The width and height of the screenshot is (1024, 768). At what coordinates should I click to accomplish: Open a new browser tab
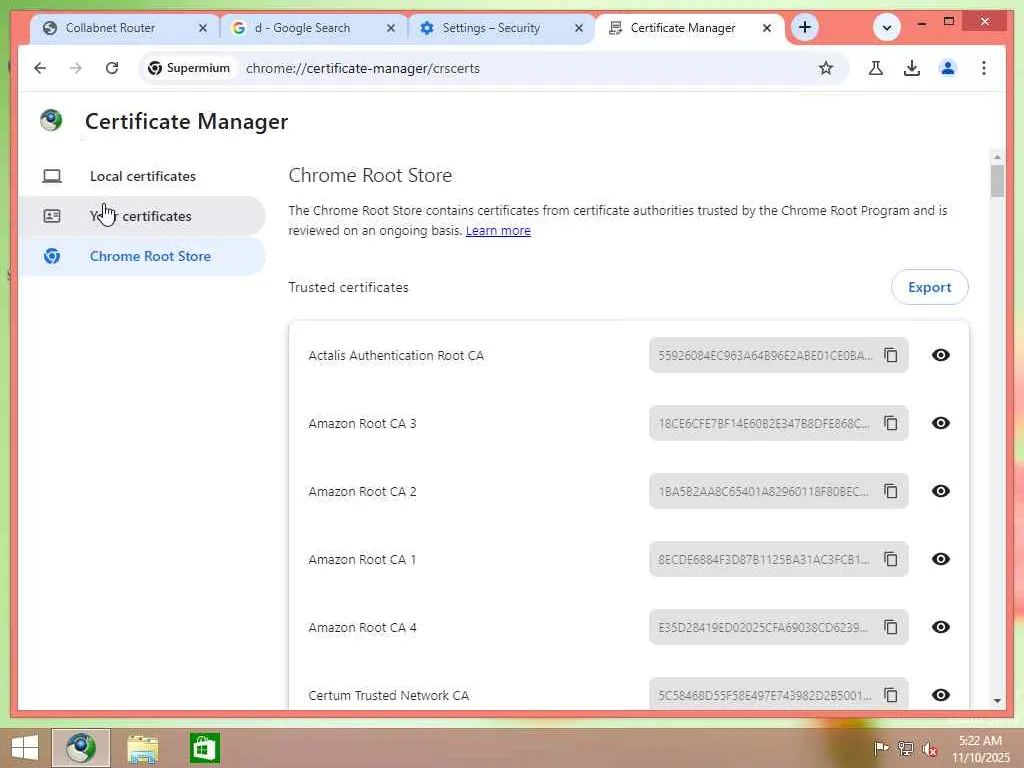[x=805, y=27]
